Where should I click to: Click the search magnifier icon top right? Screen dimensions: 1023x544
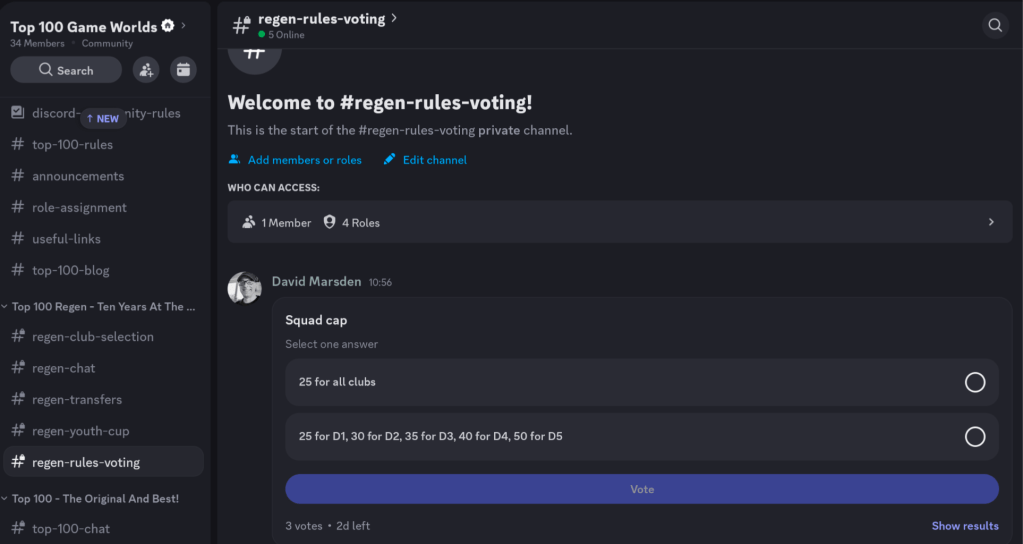click(x=994, y=25)
